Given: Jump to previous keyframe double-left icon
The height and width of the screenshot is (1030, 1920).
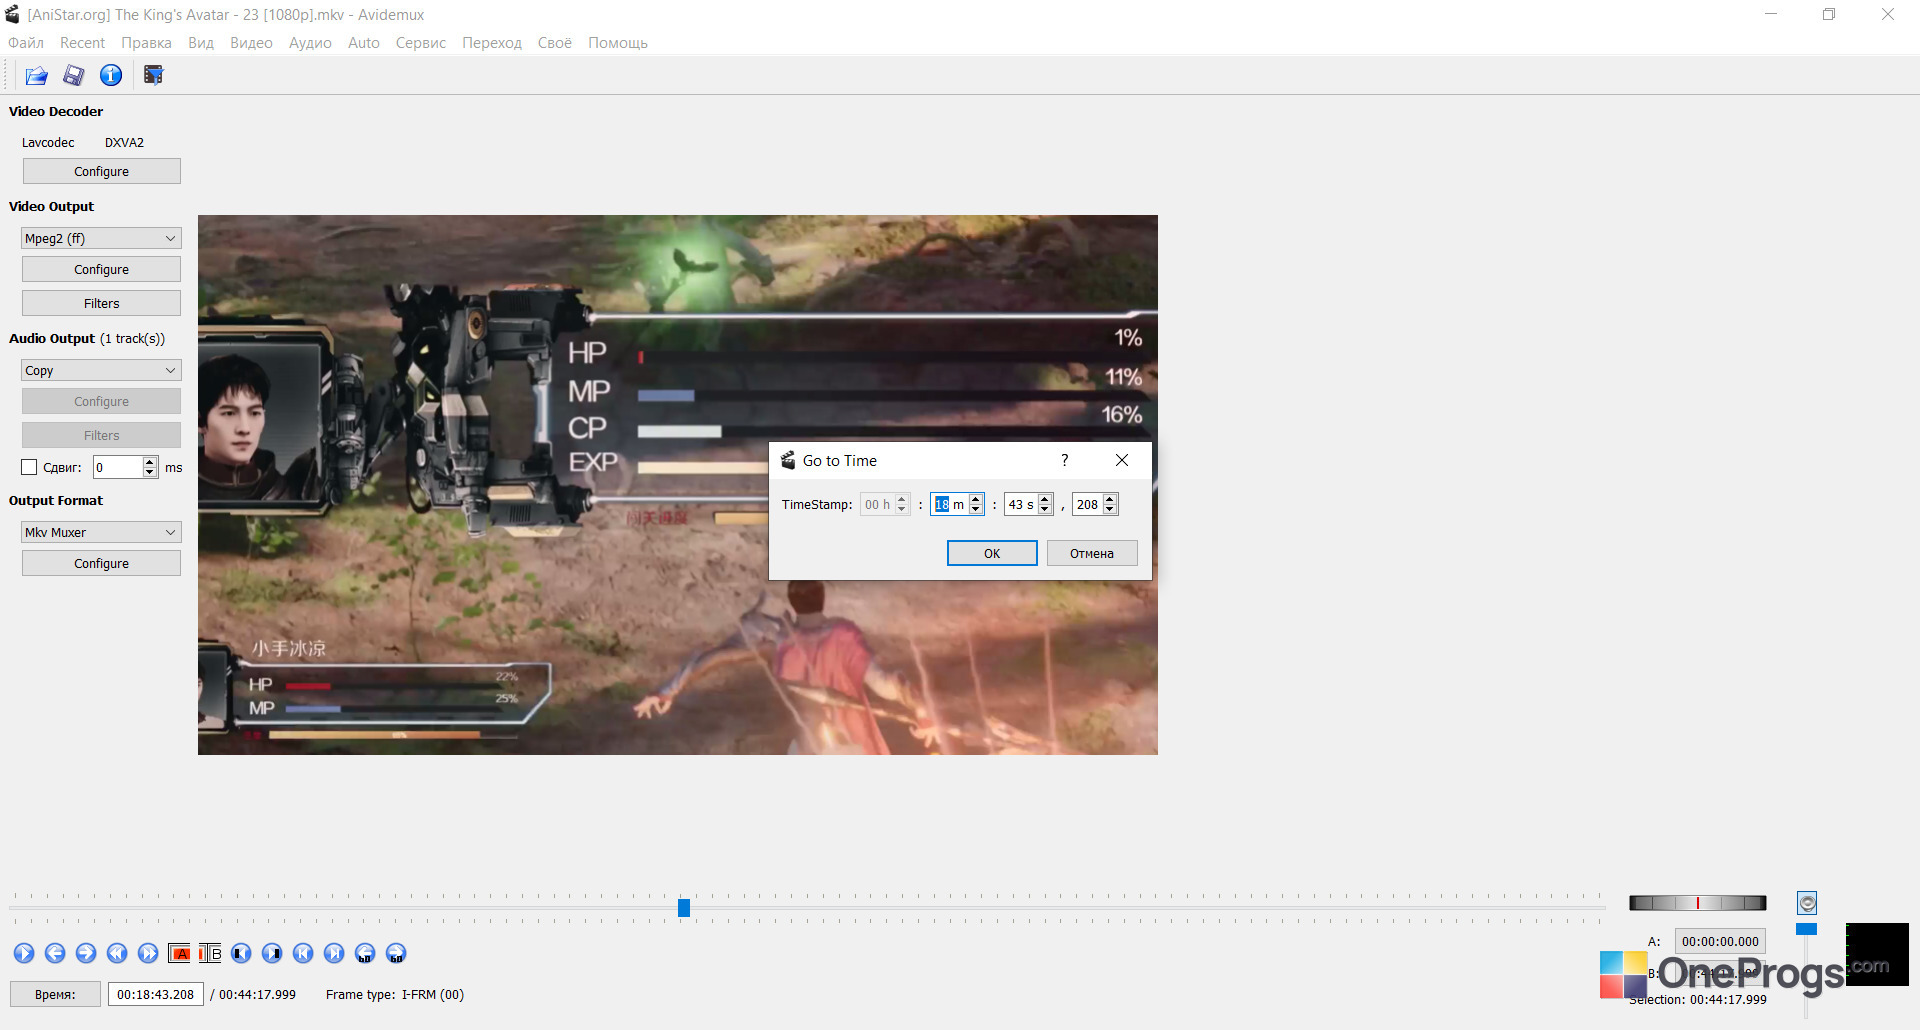Looking at the screenshot, I should [x=117, y=953].
